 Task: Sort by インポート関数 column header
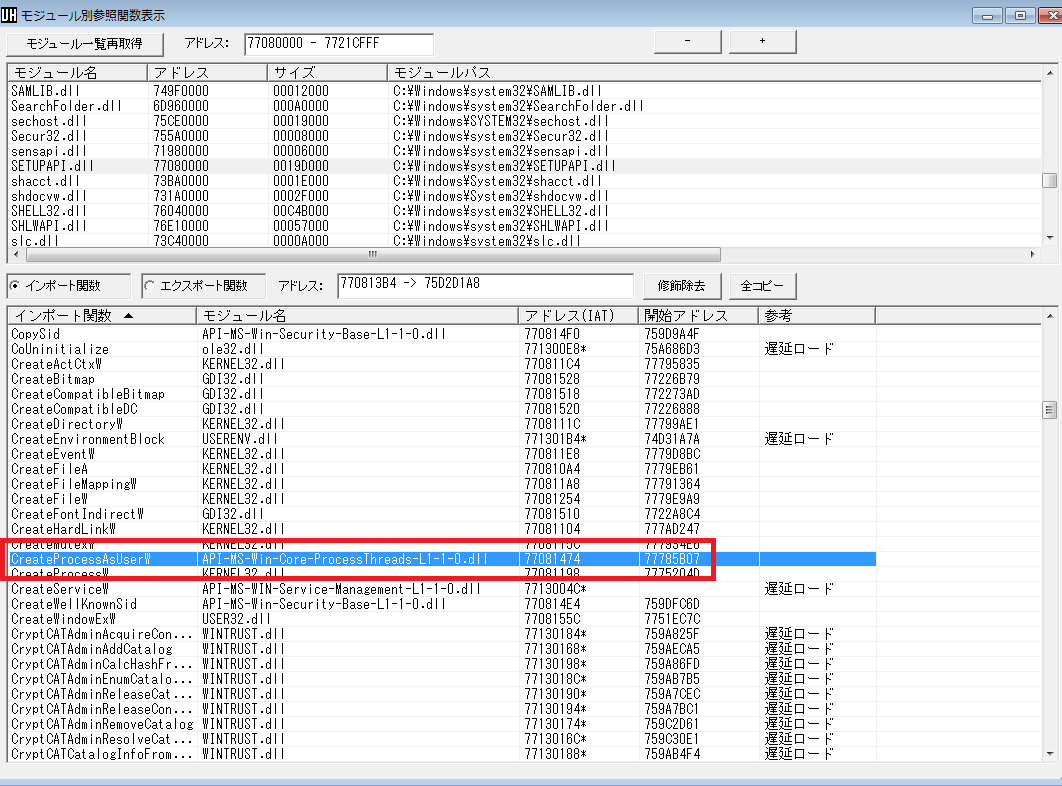pyautogui.click(x=102, y=316)
